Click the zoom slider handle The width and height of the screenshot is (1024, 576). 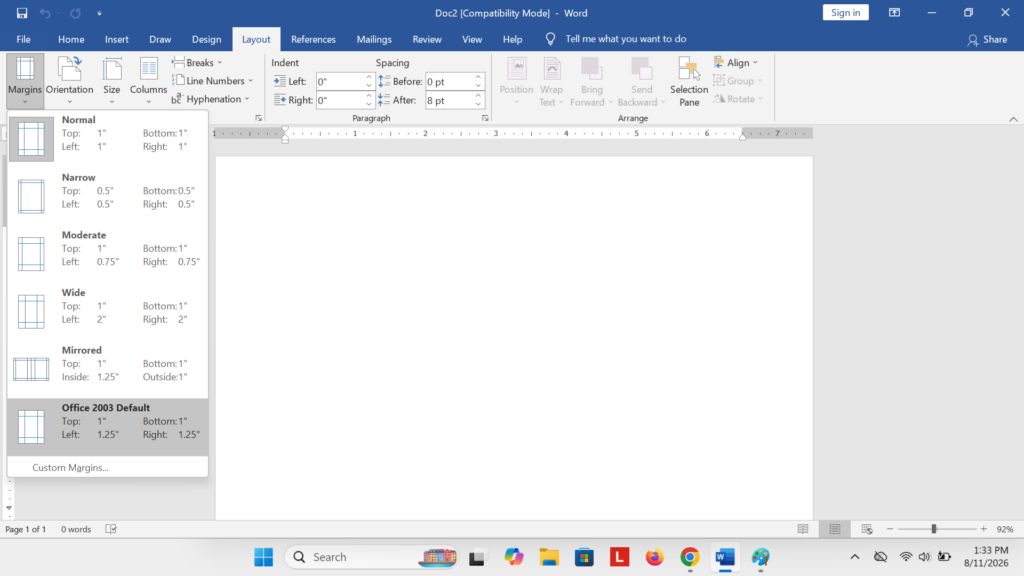[x=934, y=529]
